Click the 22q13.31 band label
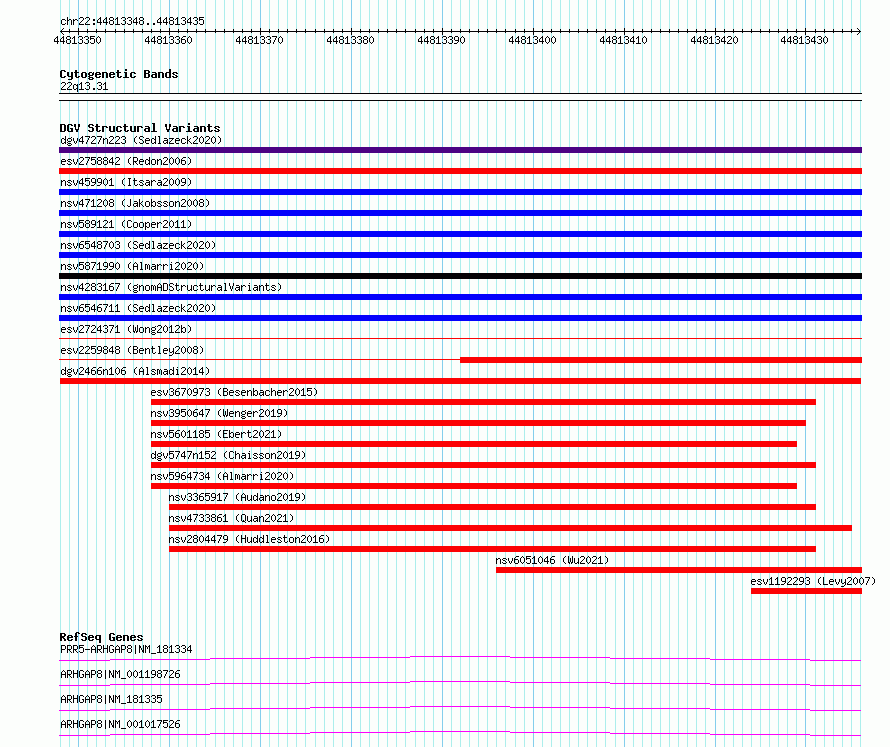 [x=84, y=86]
